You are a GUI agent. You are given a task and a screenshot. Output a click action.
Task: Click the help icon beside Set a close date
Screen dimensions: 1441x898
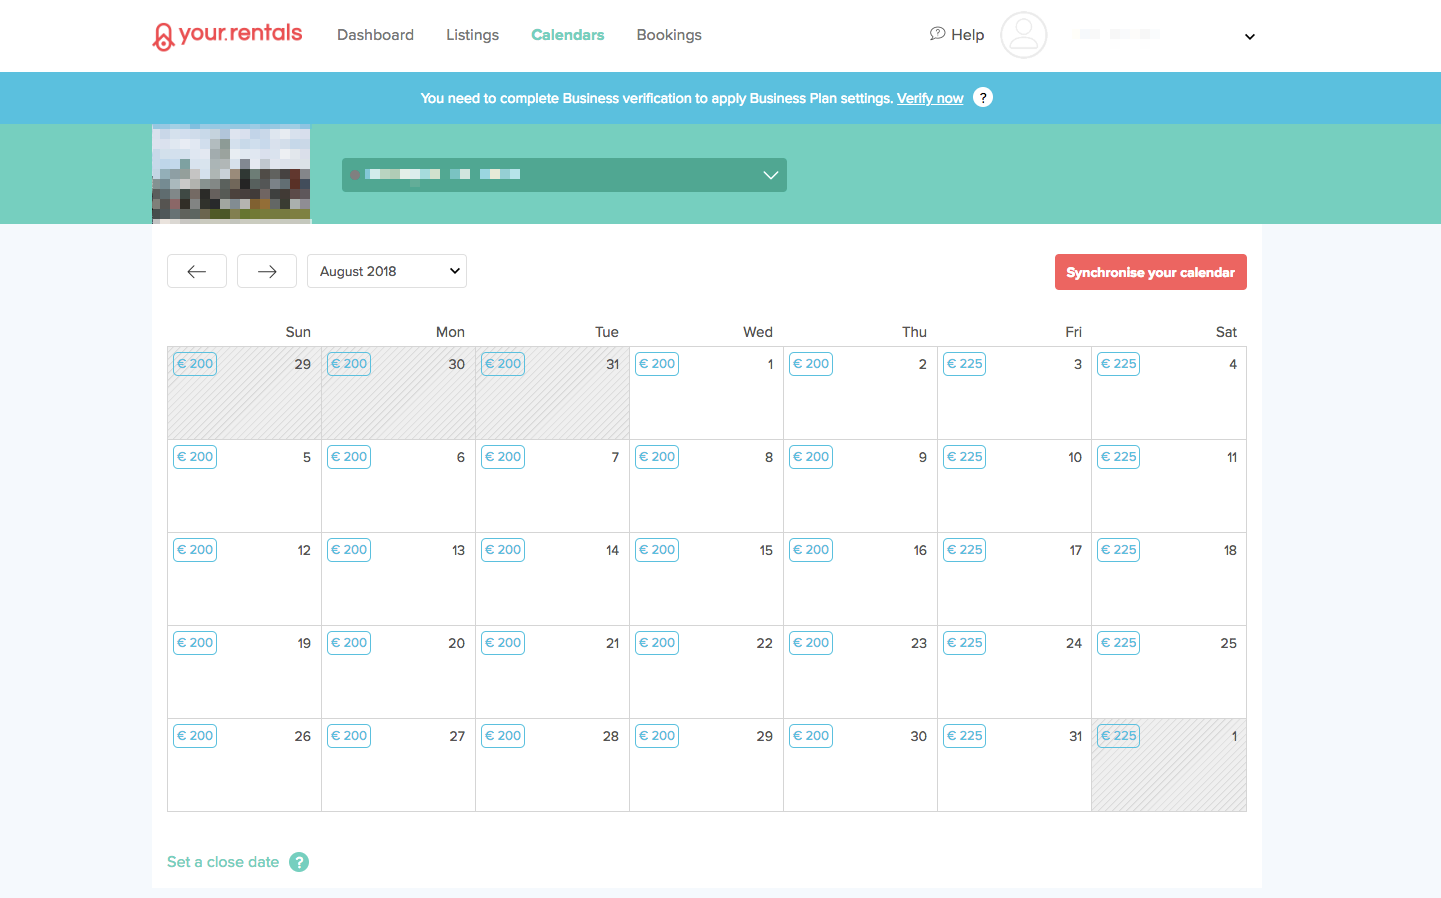tap(299, 862)
